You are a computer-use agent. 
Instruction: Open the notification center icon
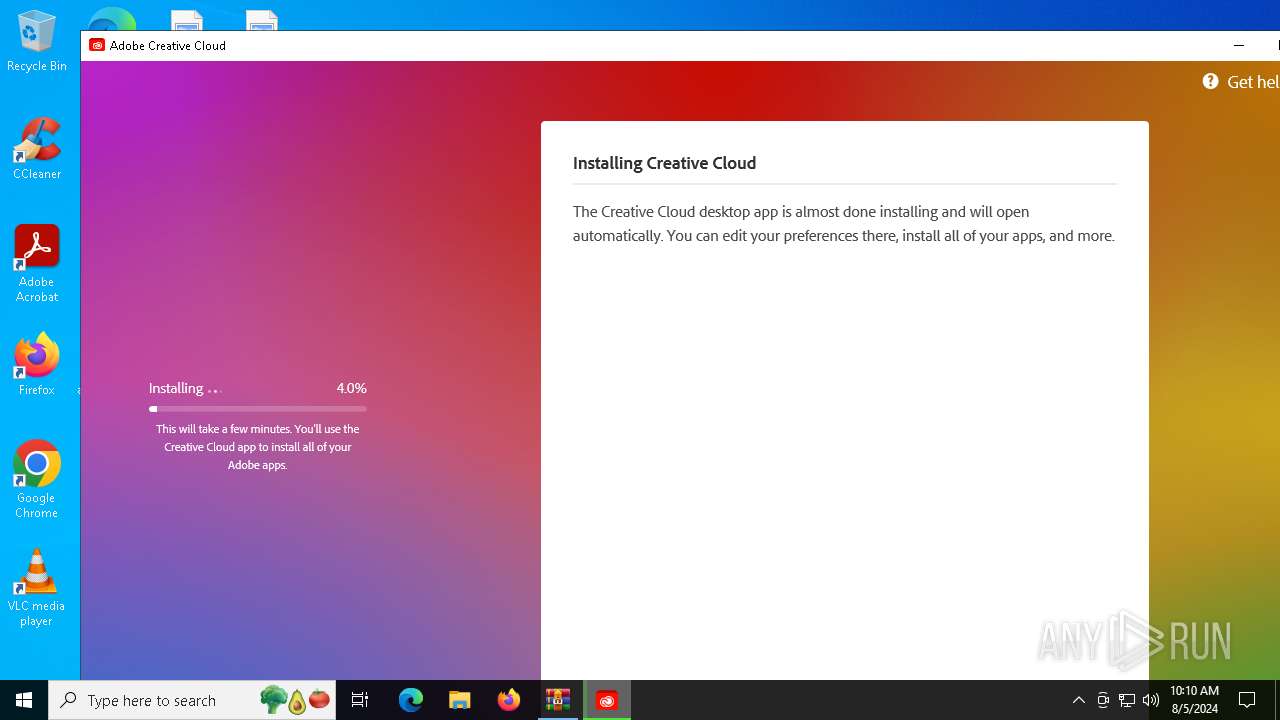(1247, 700)
